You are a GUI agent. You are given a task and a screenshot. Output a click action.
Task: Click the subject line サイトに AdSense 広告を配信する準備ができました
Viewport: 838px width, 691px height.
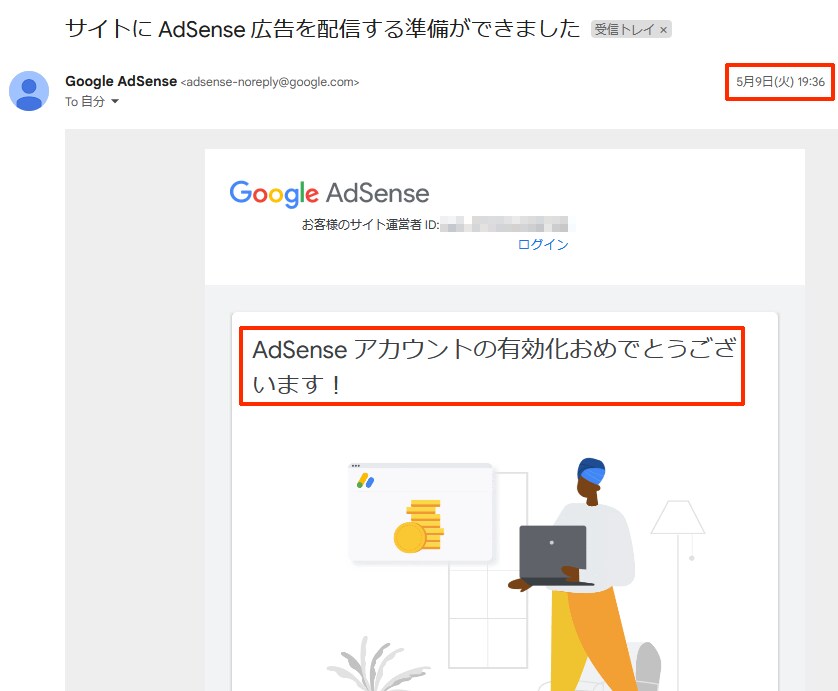click(322, 28)
